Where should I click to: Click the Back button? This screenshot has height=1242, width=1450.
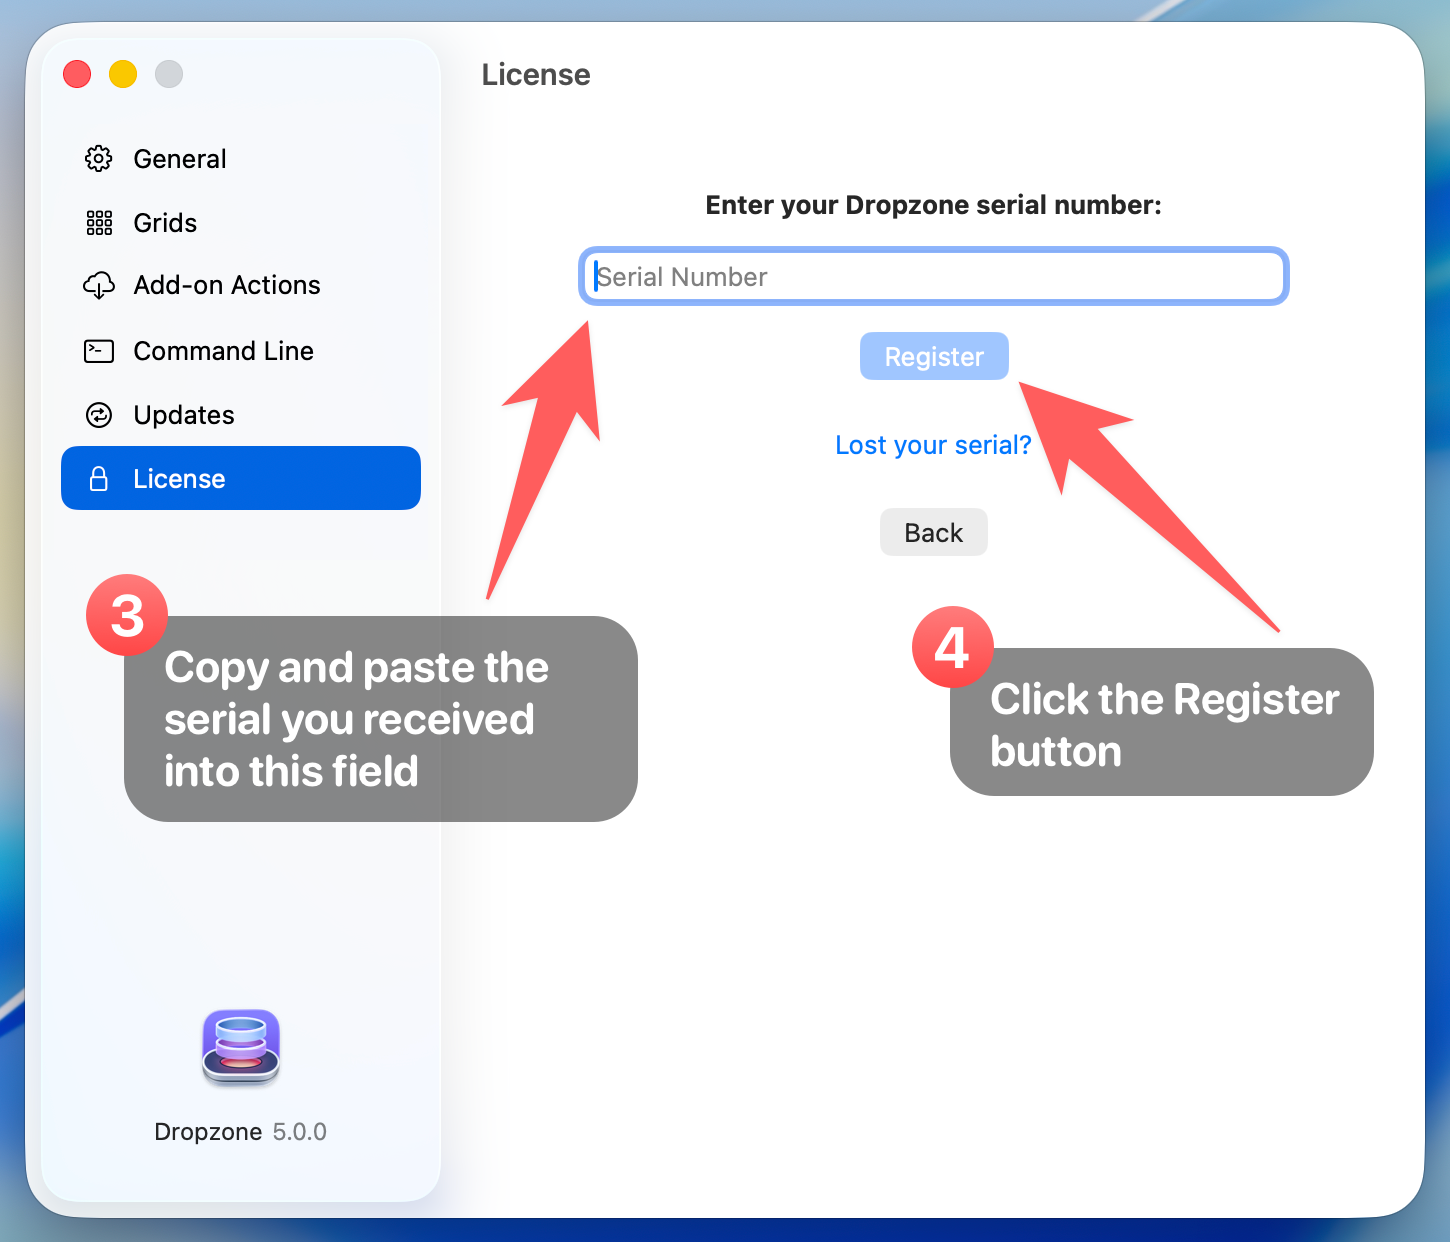(934, 532)
